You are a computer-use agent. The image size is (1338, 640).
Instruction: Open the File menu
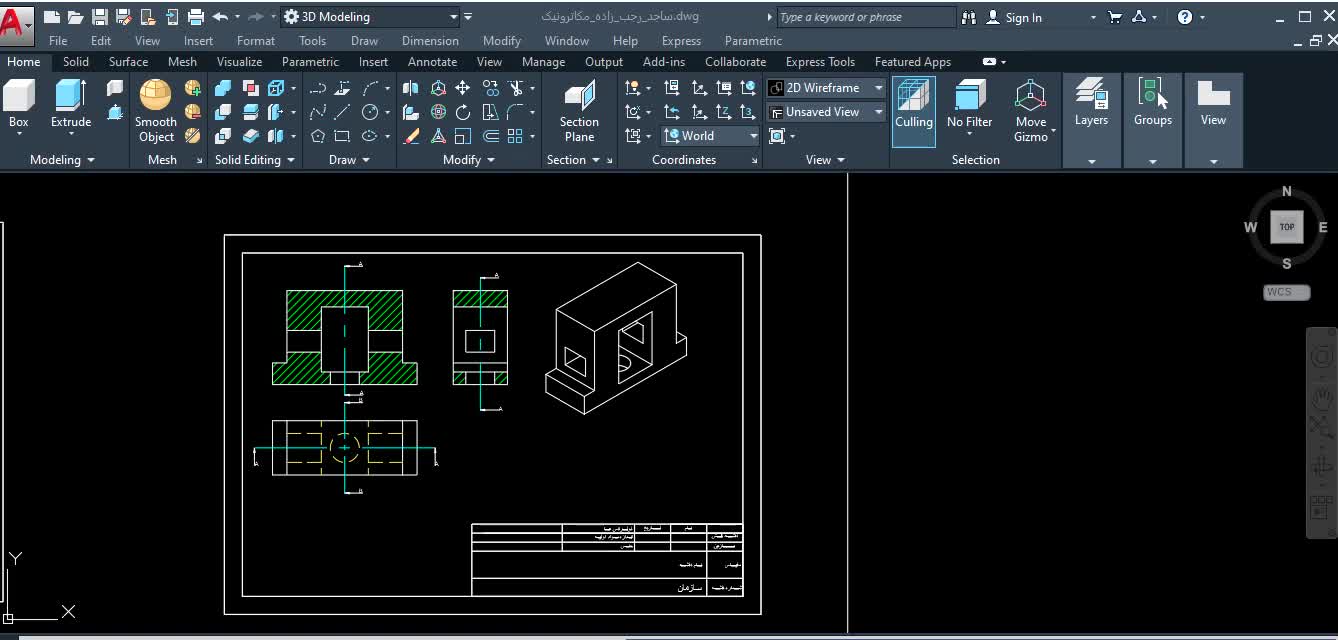pyautogui.click(x=58, y=41)
